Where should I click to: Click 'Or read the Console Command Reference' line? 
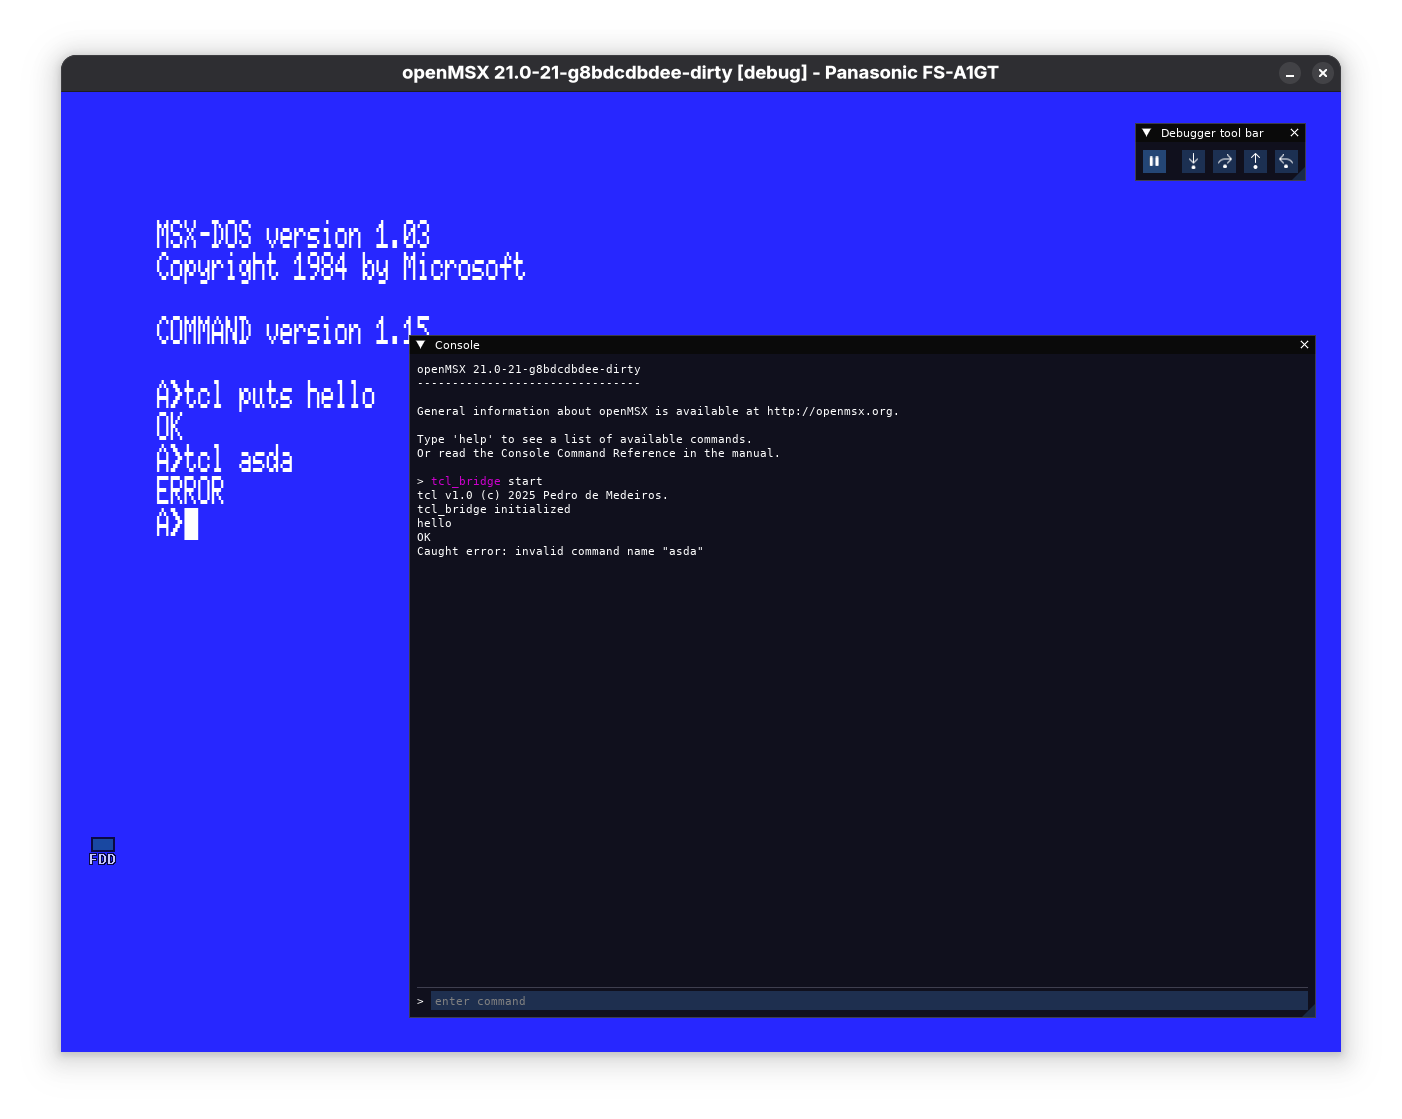[598, 453]
